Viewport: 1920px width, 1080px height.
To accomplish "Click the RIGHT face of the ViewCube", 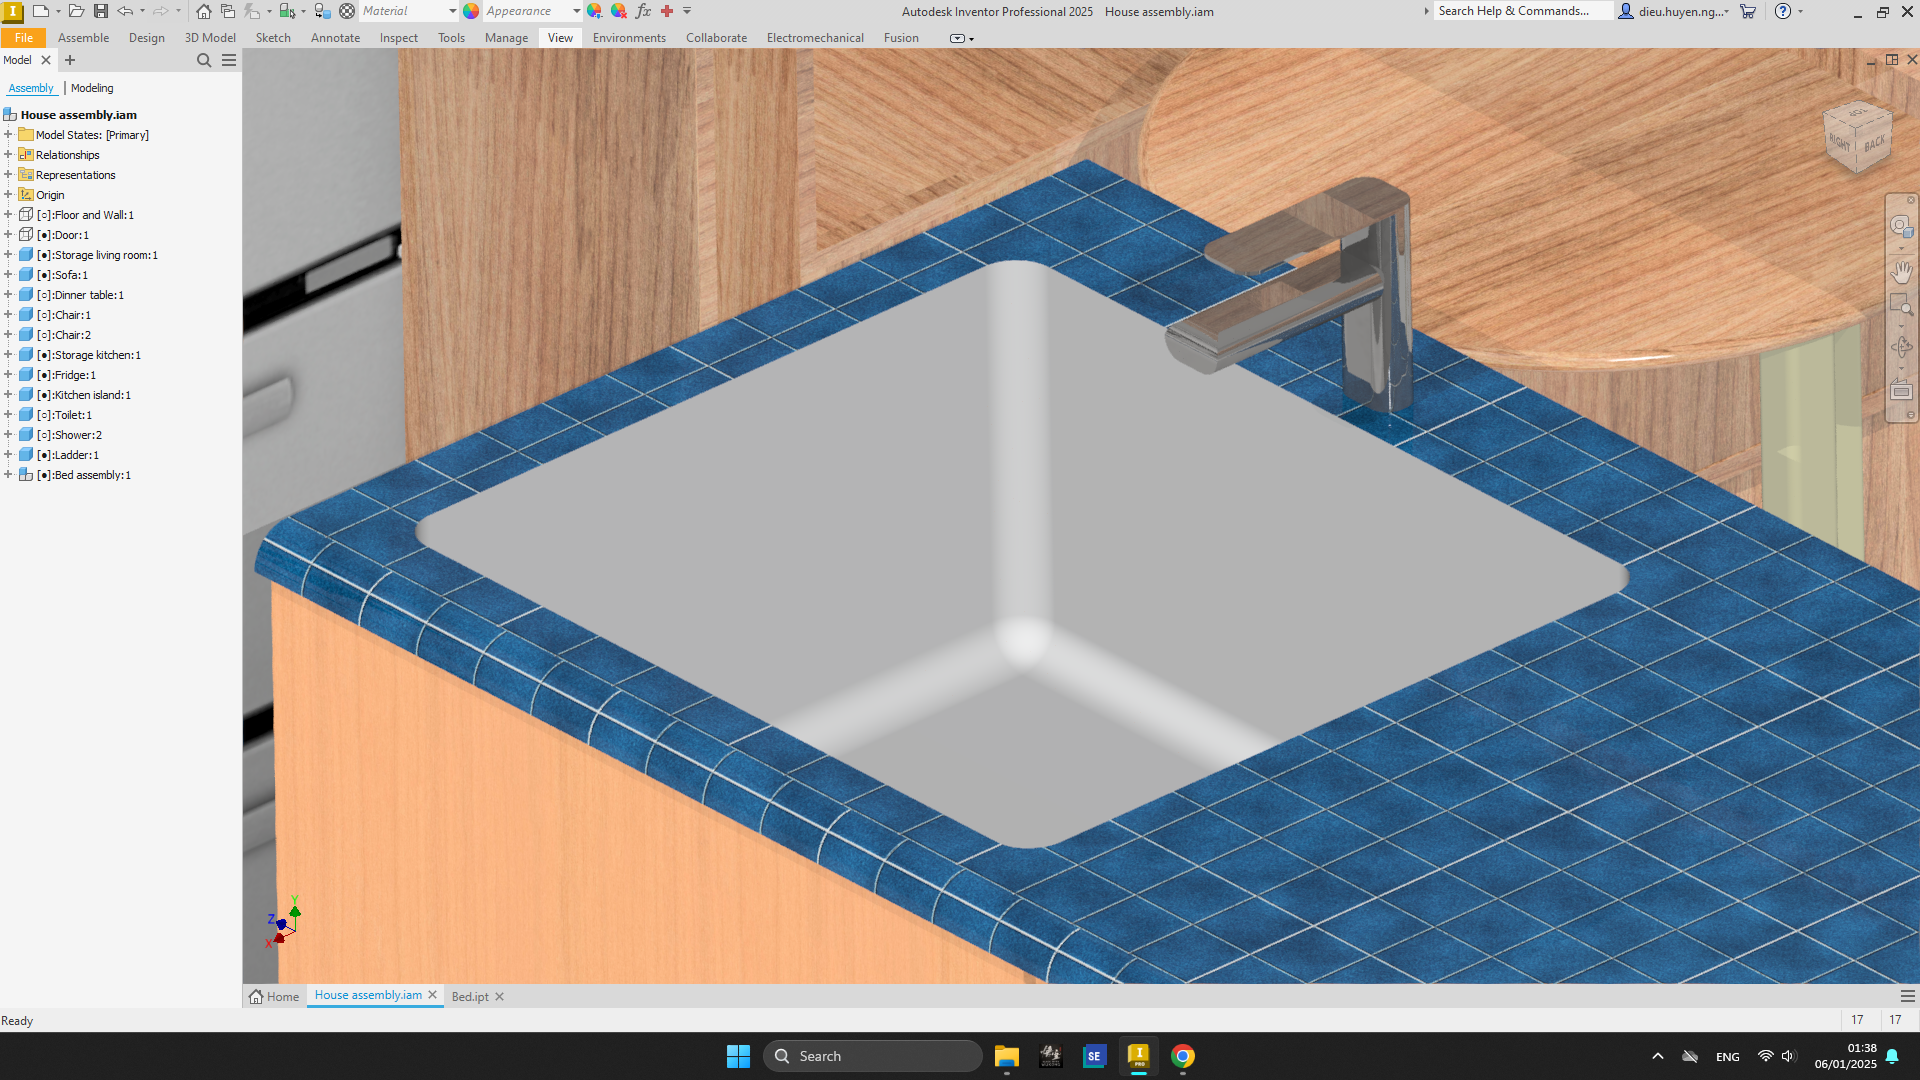I will [1840, 142].
